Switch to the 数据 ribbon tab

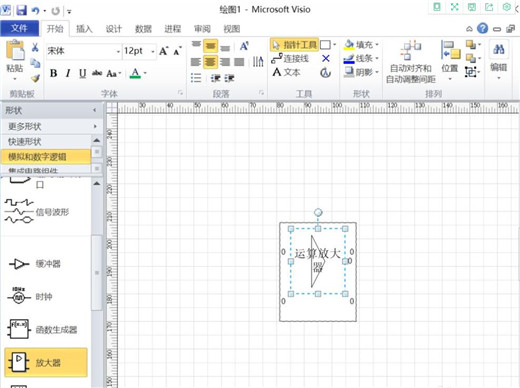coord(143,29)
